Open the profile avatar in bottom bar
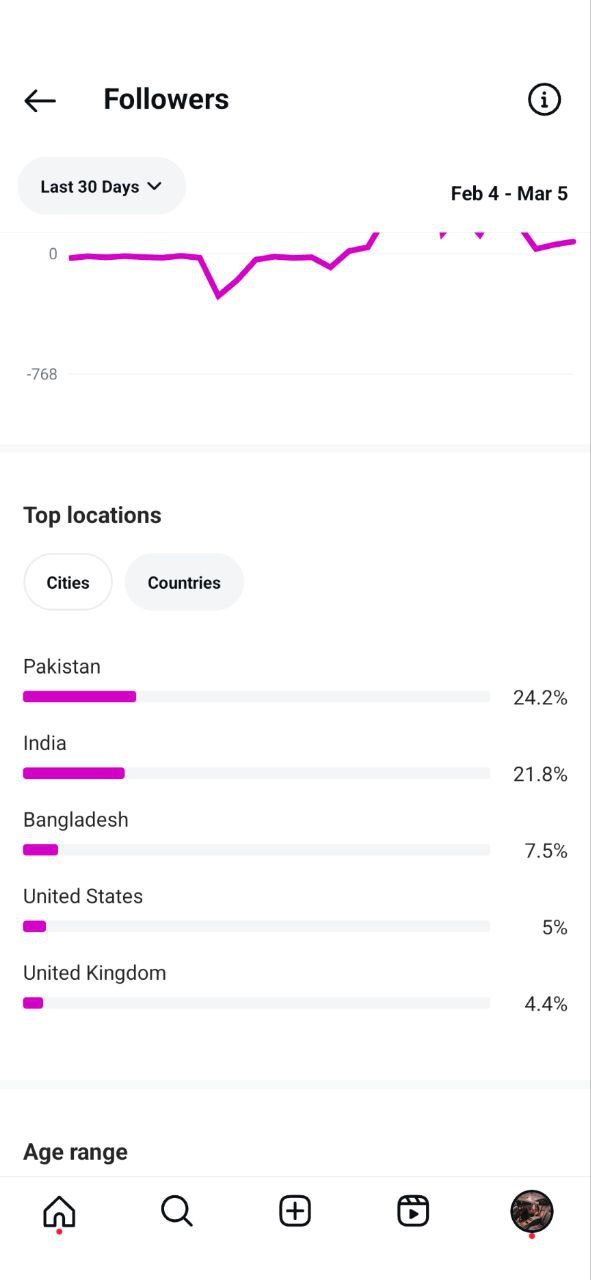591x1280 pixels. click(532, 1211)
